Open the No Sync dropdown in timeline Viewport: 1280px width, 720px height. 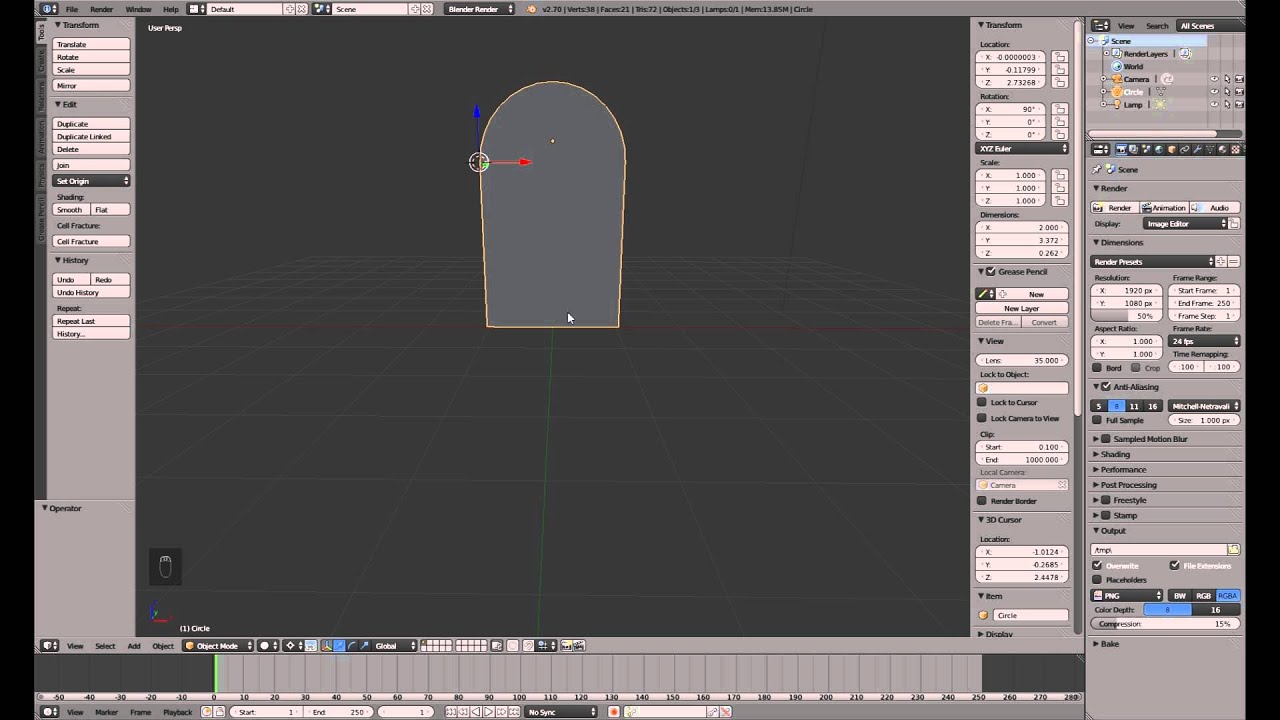[562, 712]
